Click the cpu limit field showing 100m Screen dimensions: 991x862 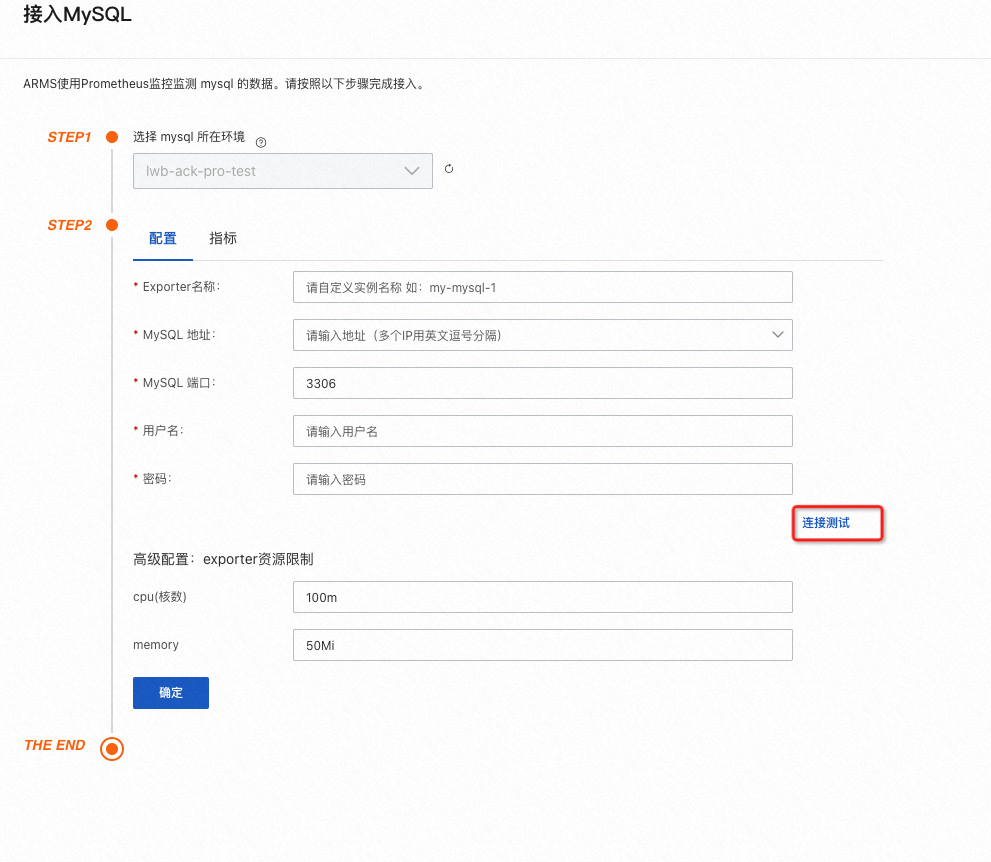pos(542,597)
